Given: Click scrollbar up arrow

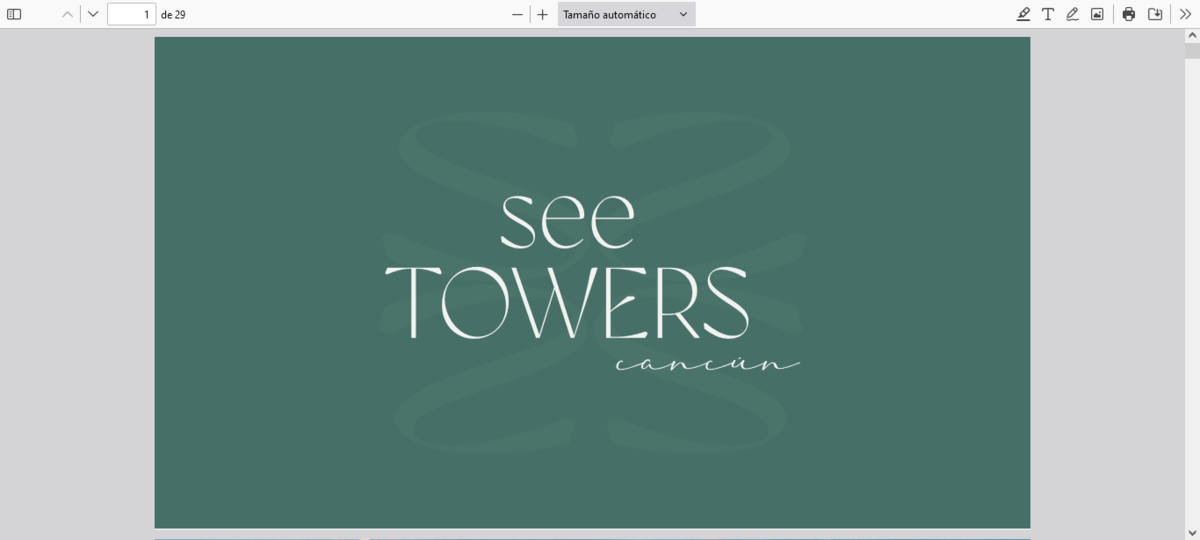Looking at the screenshot, I should pyautogui.click(x=1192, y=36).
